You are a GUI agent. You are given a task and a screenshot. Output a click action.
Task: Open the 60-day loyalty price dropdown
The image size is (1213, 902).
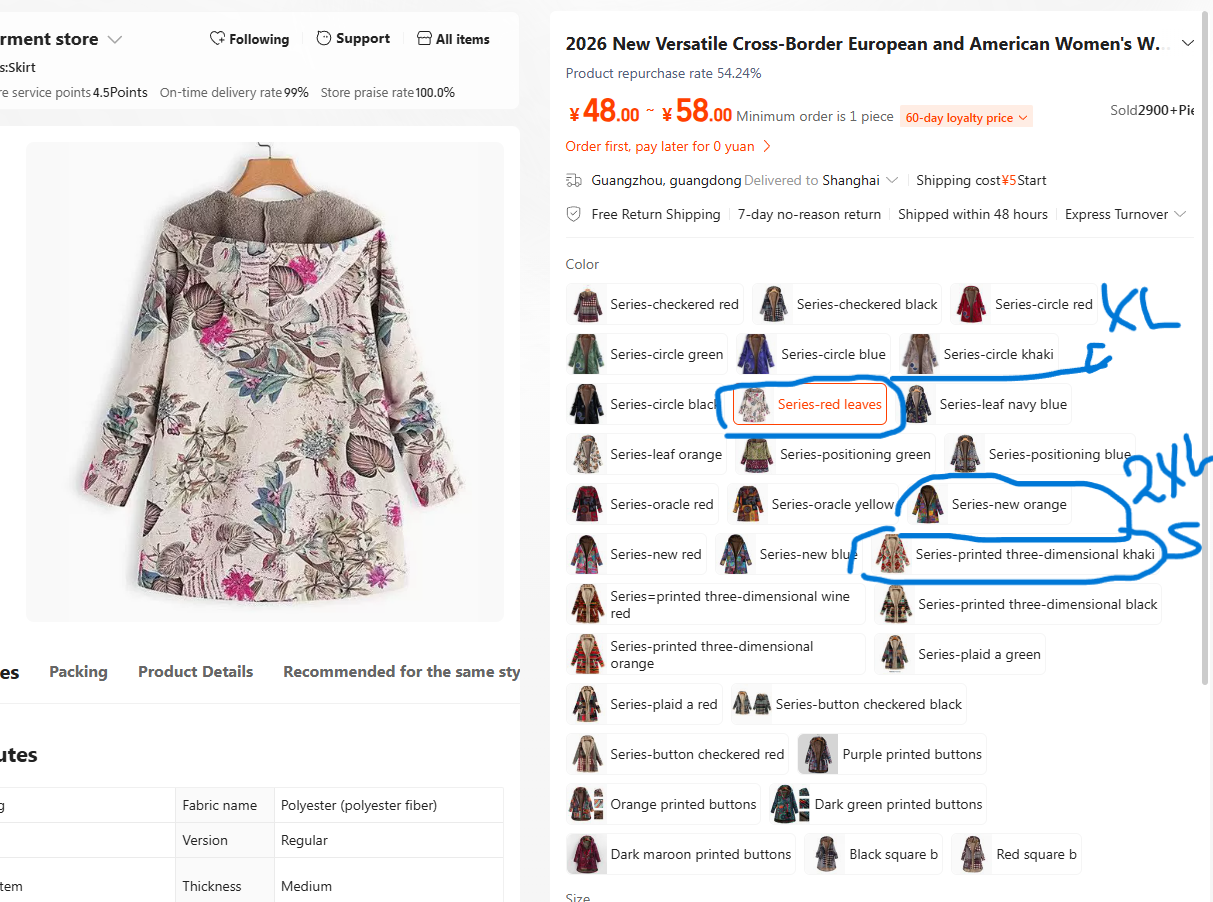tap(966, 117)
